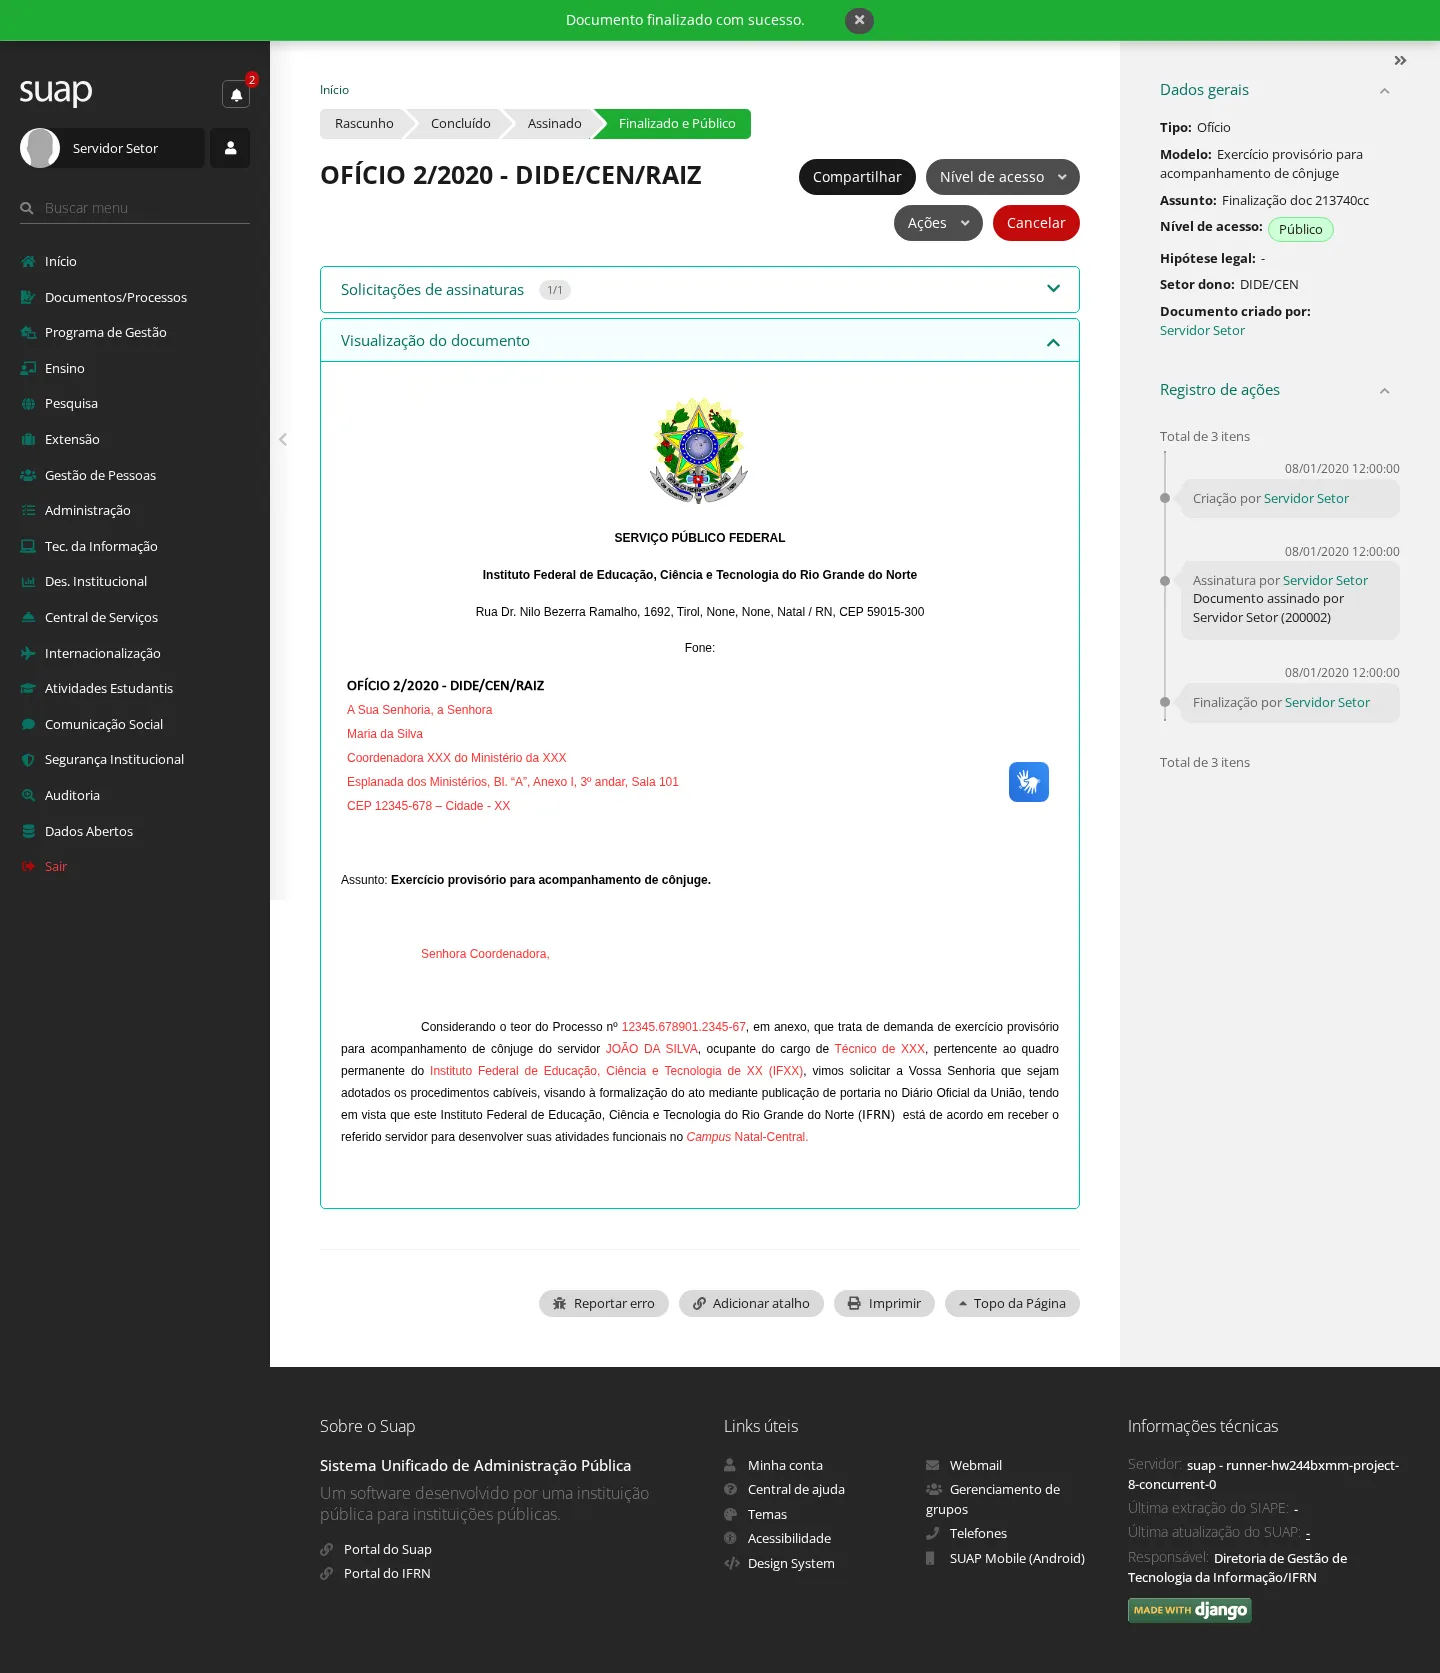Click the Des. Institucional chart icon
This screenshot has height=1673, width=1440.
pyautogui.click(x=28, y=581)
